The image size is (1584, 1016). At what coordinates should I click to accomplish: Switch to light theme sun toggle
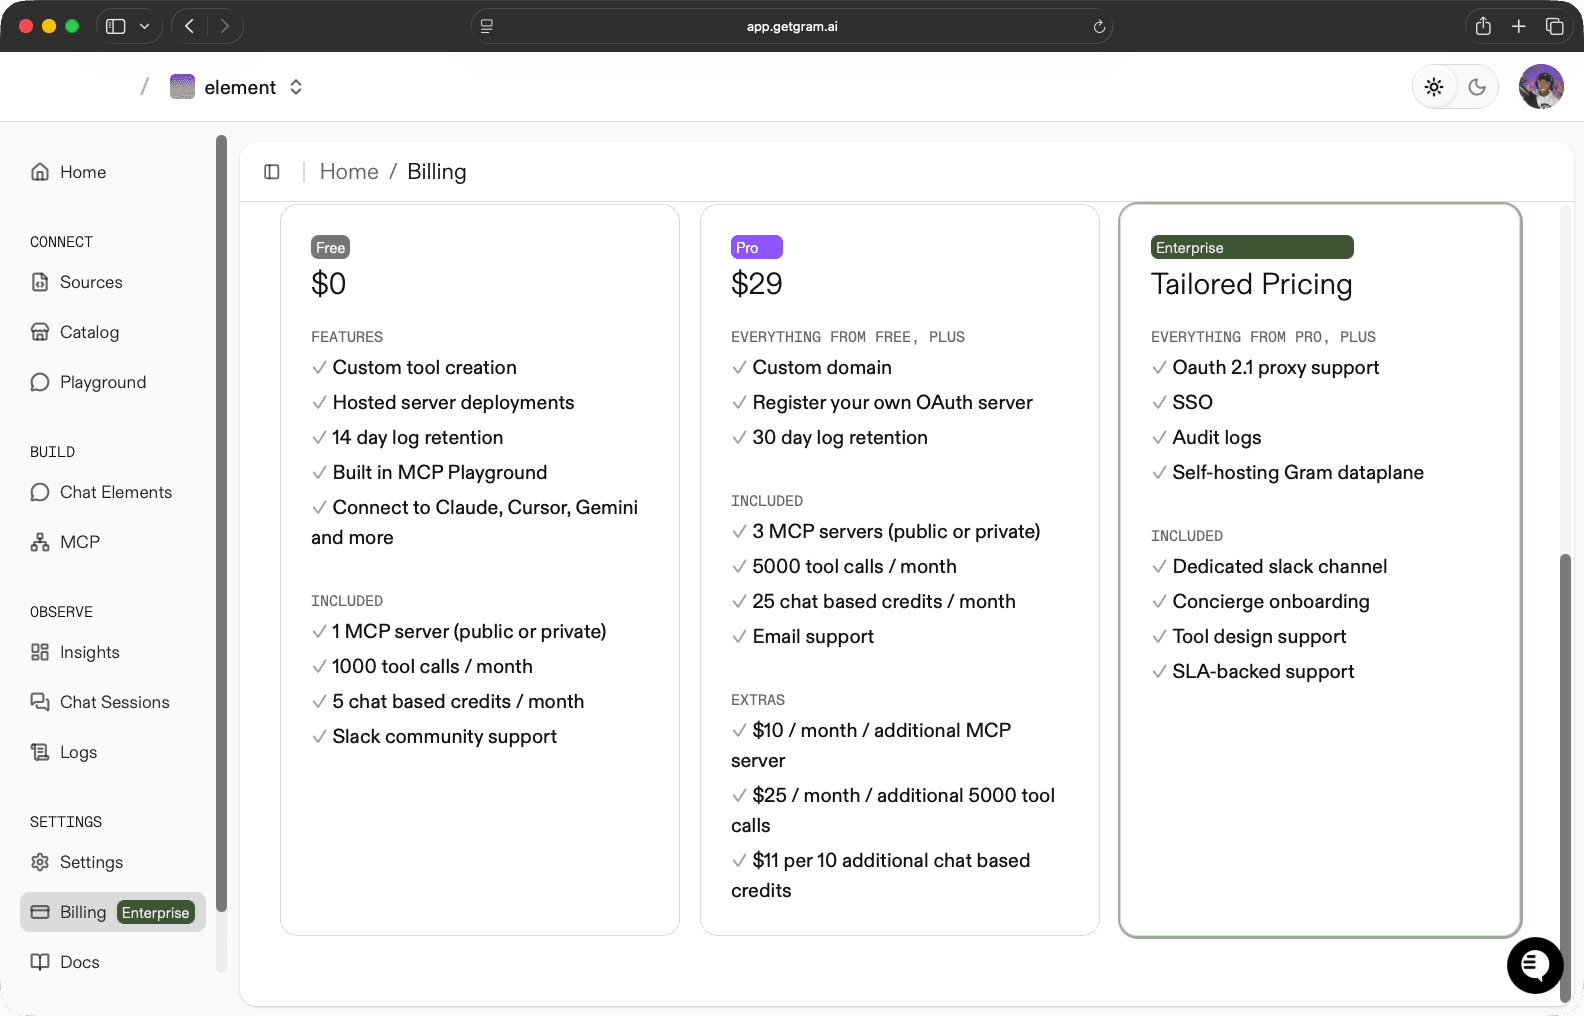(1434, 87)
